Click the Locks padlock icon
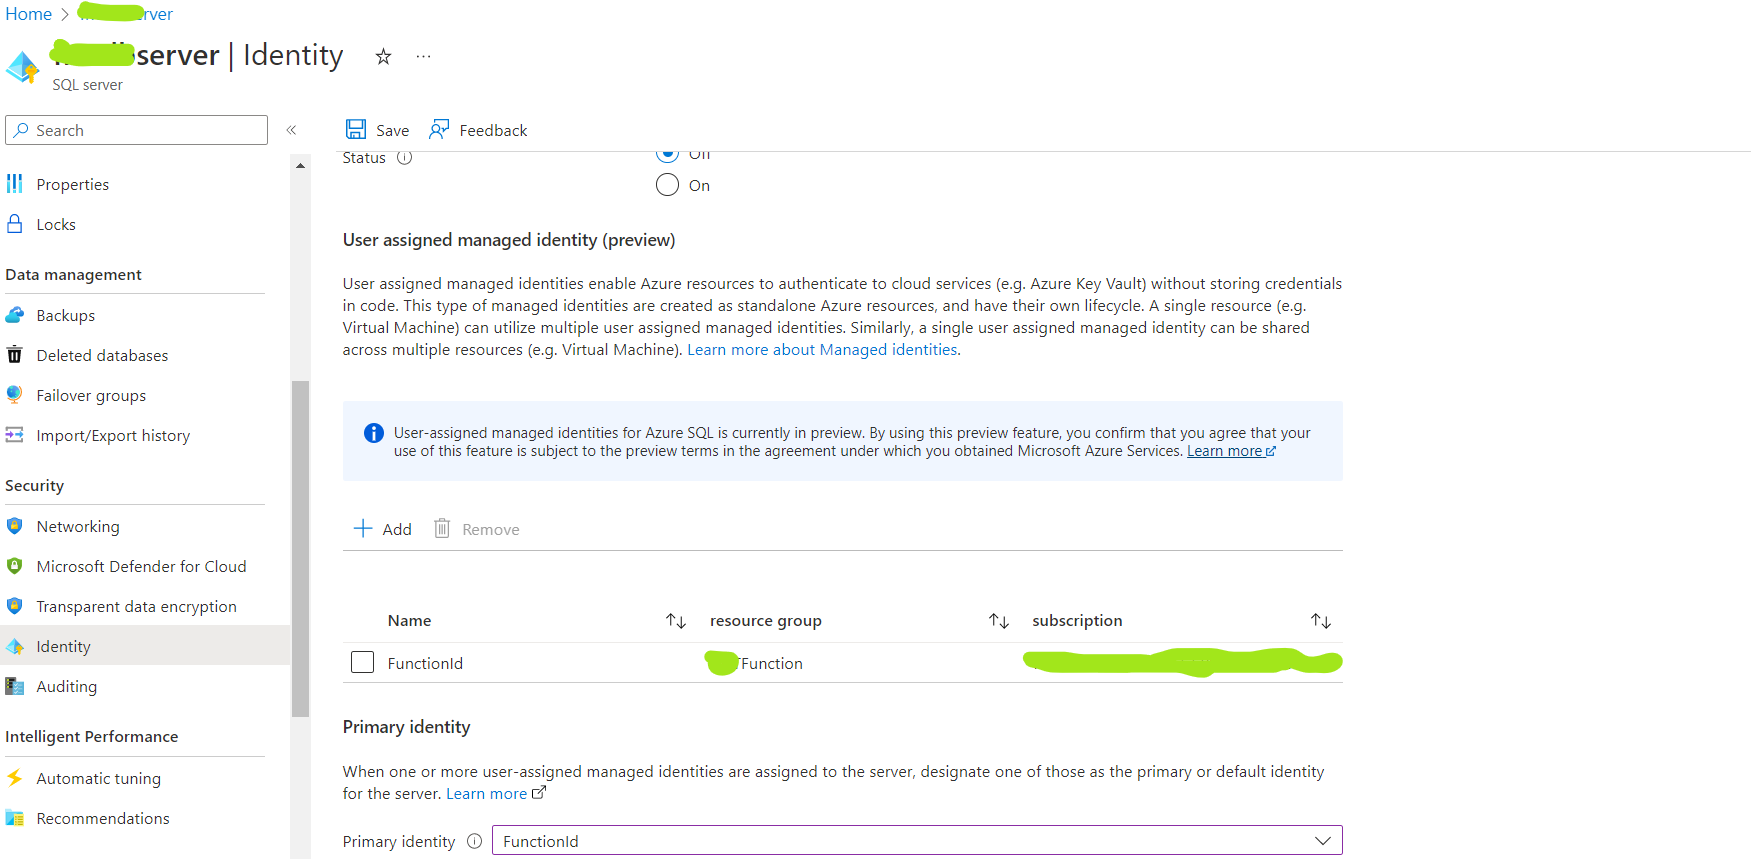Viewport: 1751px width, 859px height. pyautogui.click(x=14, y=224)
